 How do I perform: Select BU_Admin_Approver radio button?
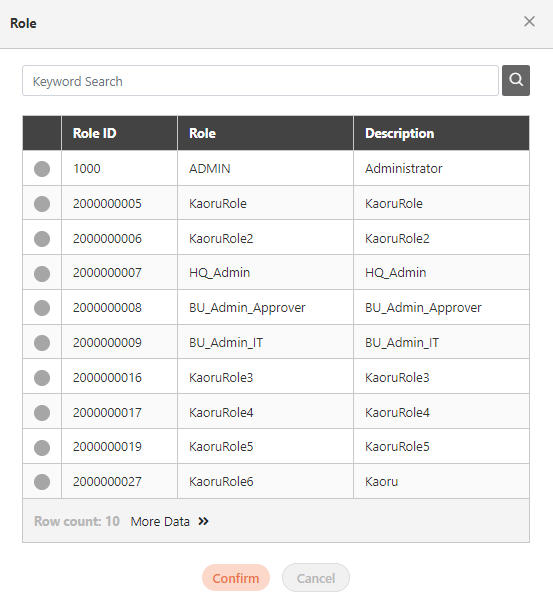click(x=42, y=308)
